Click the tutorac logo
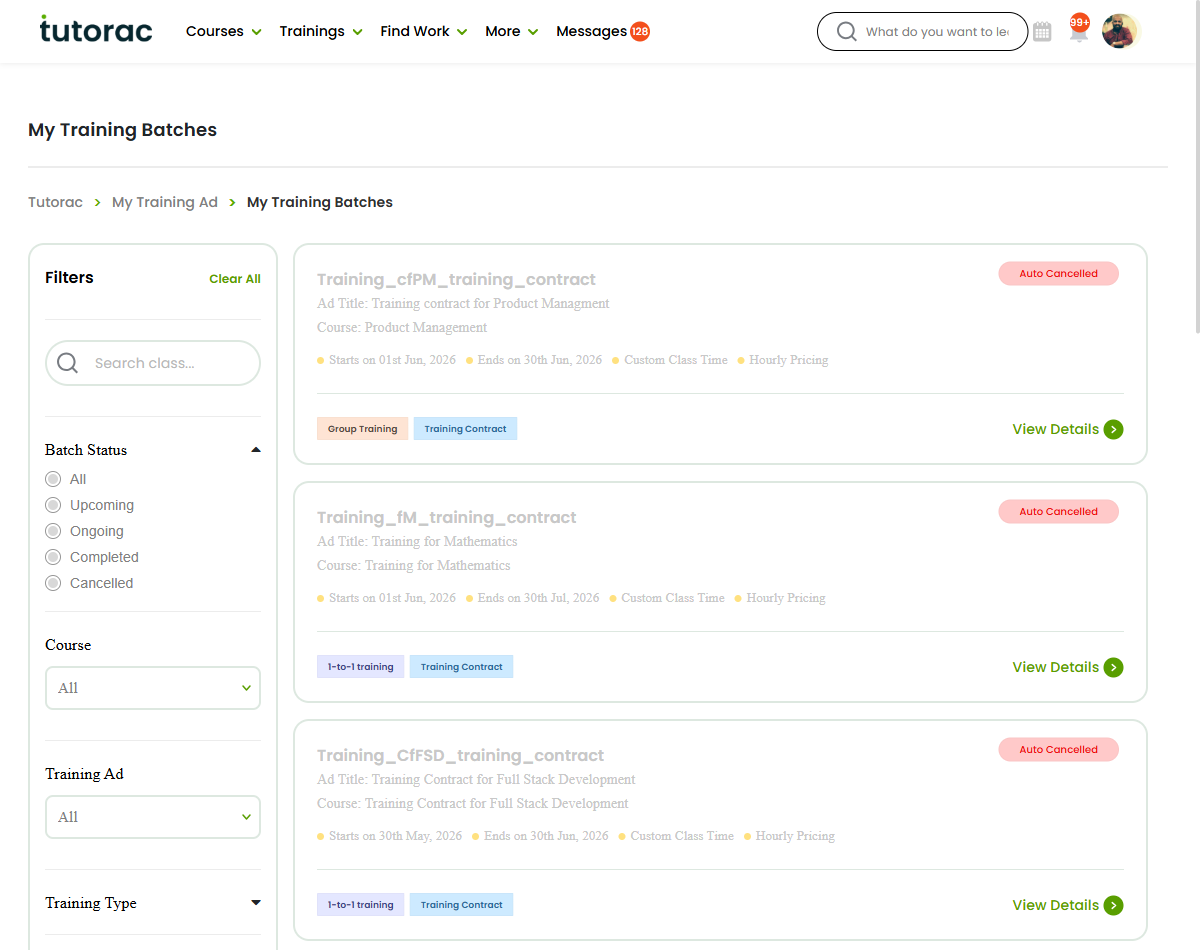1200x950 pixels. point(96,30)
